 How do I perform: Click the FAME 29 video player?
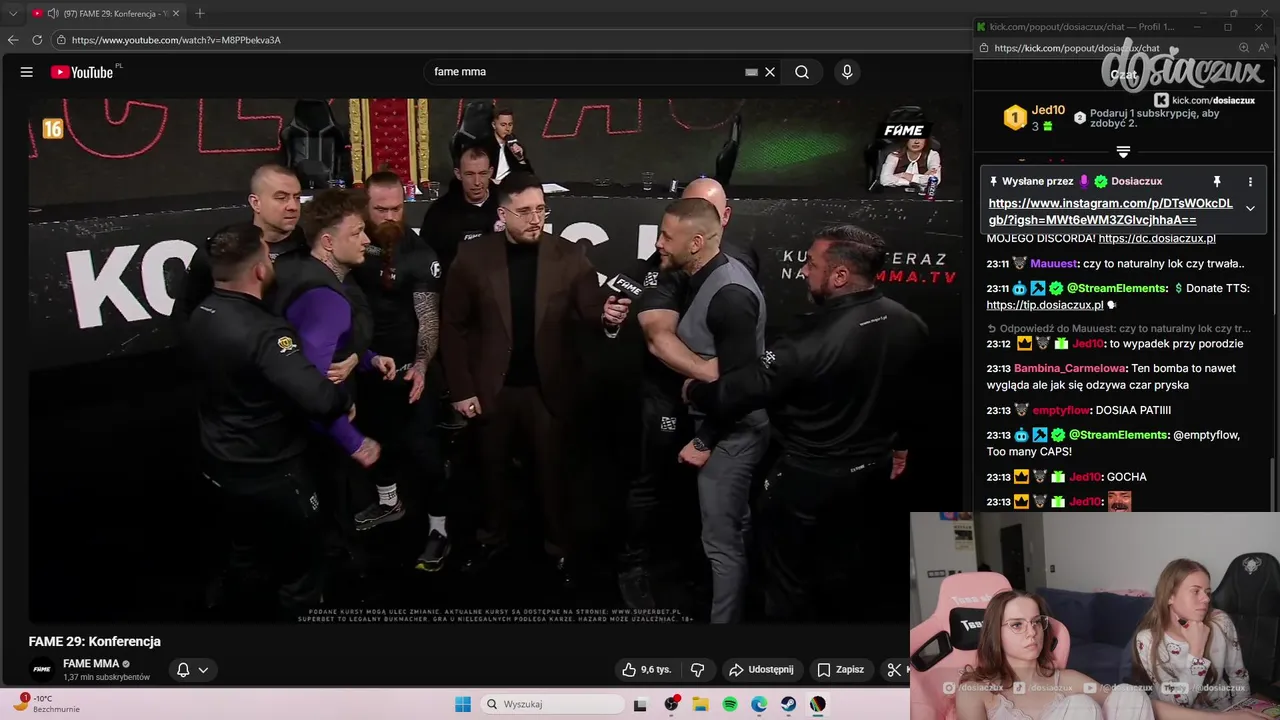pyautogui.click(x=496, y=360)
